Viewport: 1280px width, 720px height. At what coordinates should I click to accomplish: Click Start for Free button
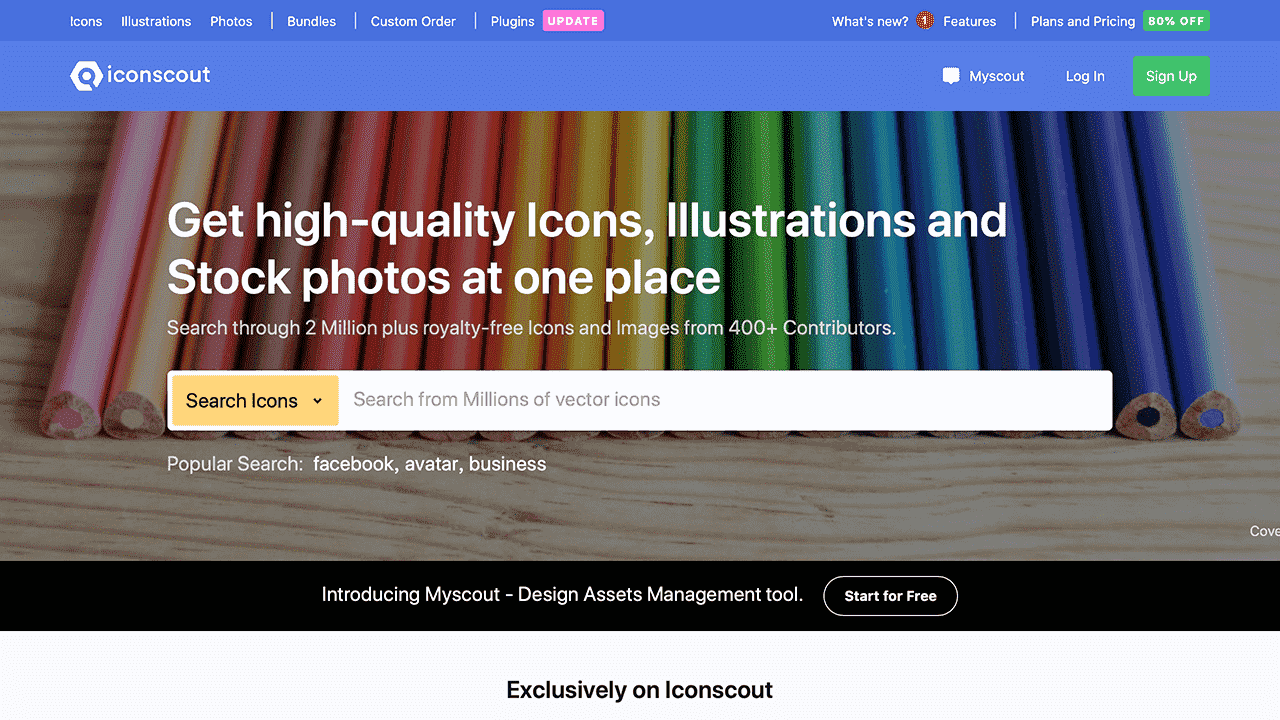(x=890, y=596)
